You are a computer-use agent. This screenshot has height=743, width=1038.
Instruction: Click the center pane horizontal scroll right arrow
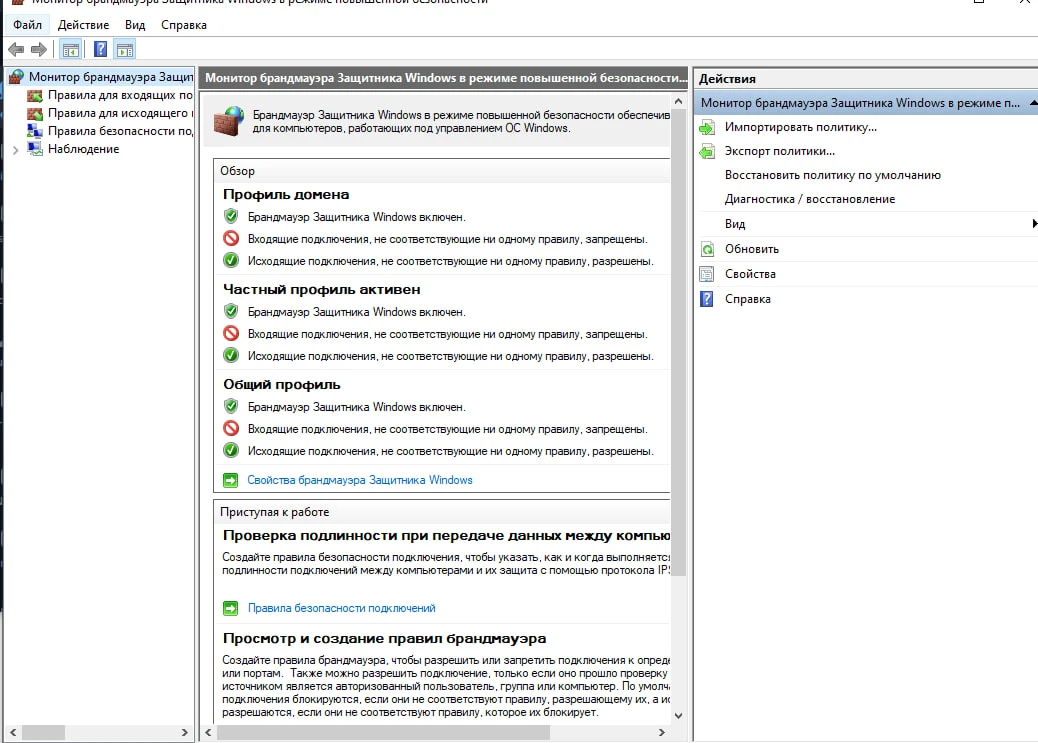[x=661, y=732]
